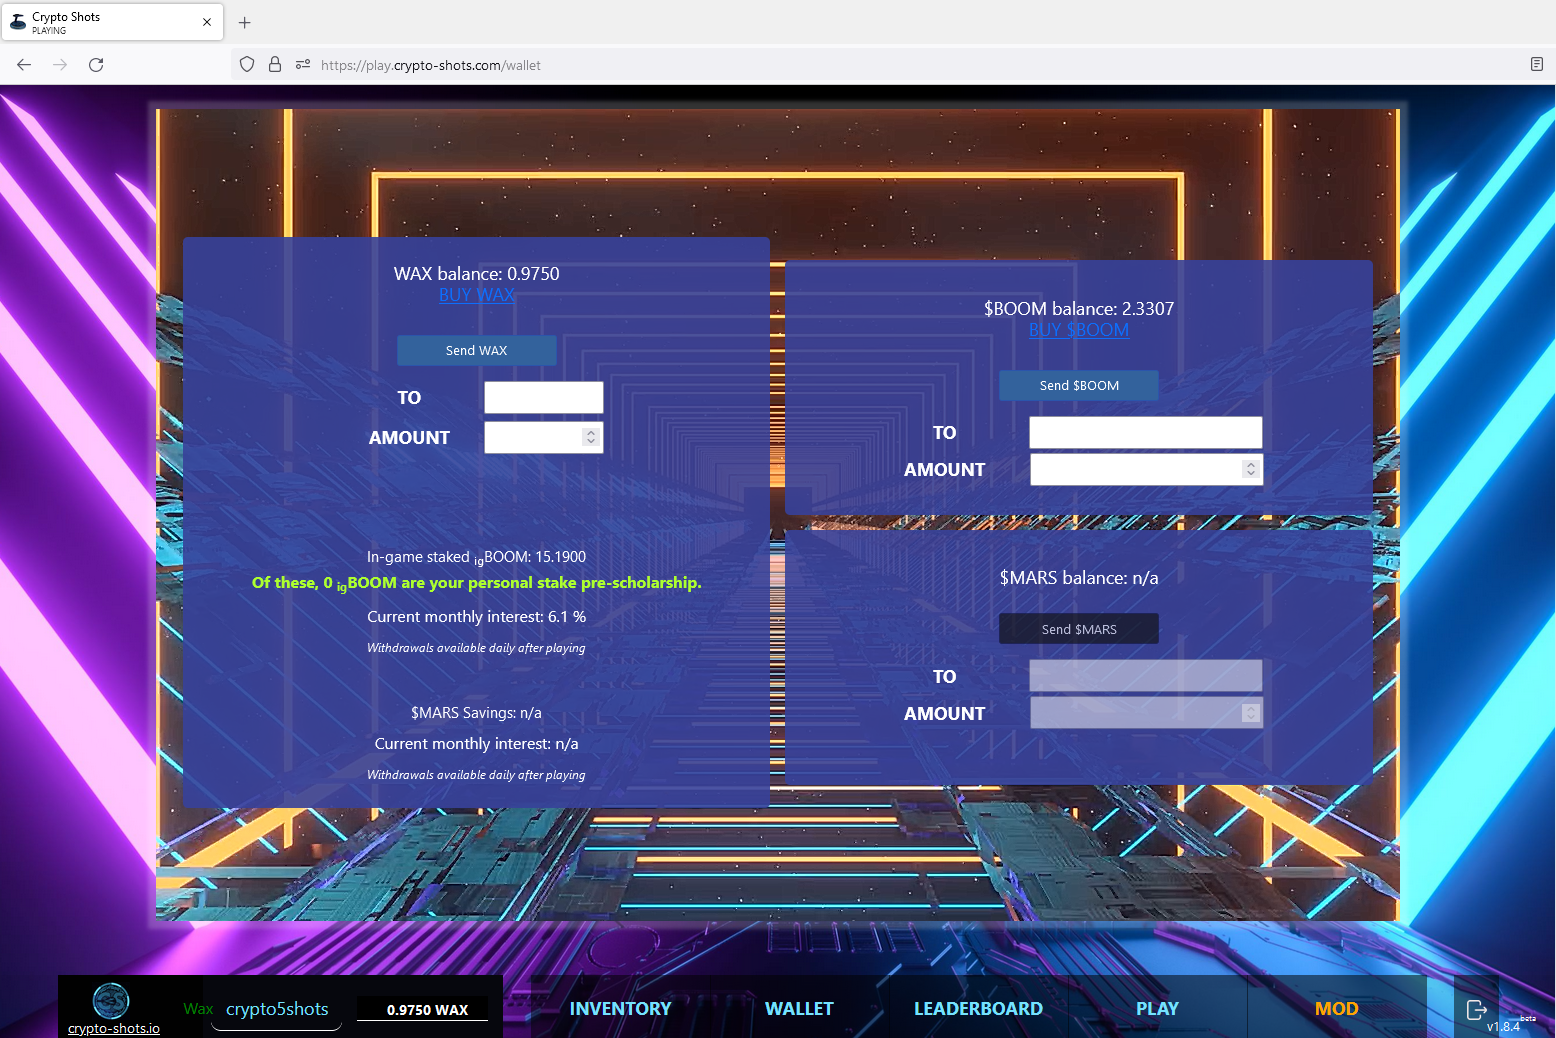Click the crypto5shots account name
1556x1038 pixels.
coord(277,1009)
